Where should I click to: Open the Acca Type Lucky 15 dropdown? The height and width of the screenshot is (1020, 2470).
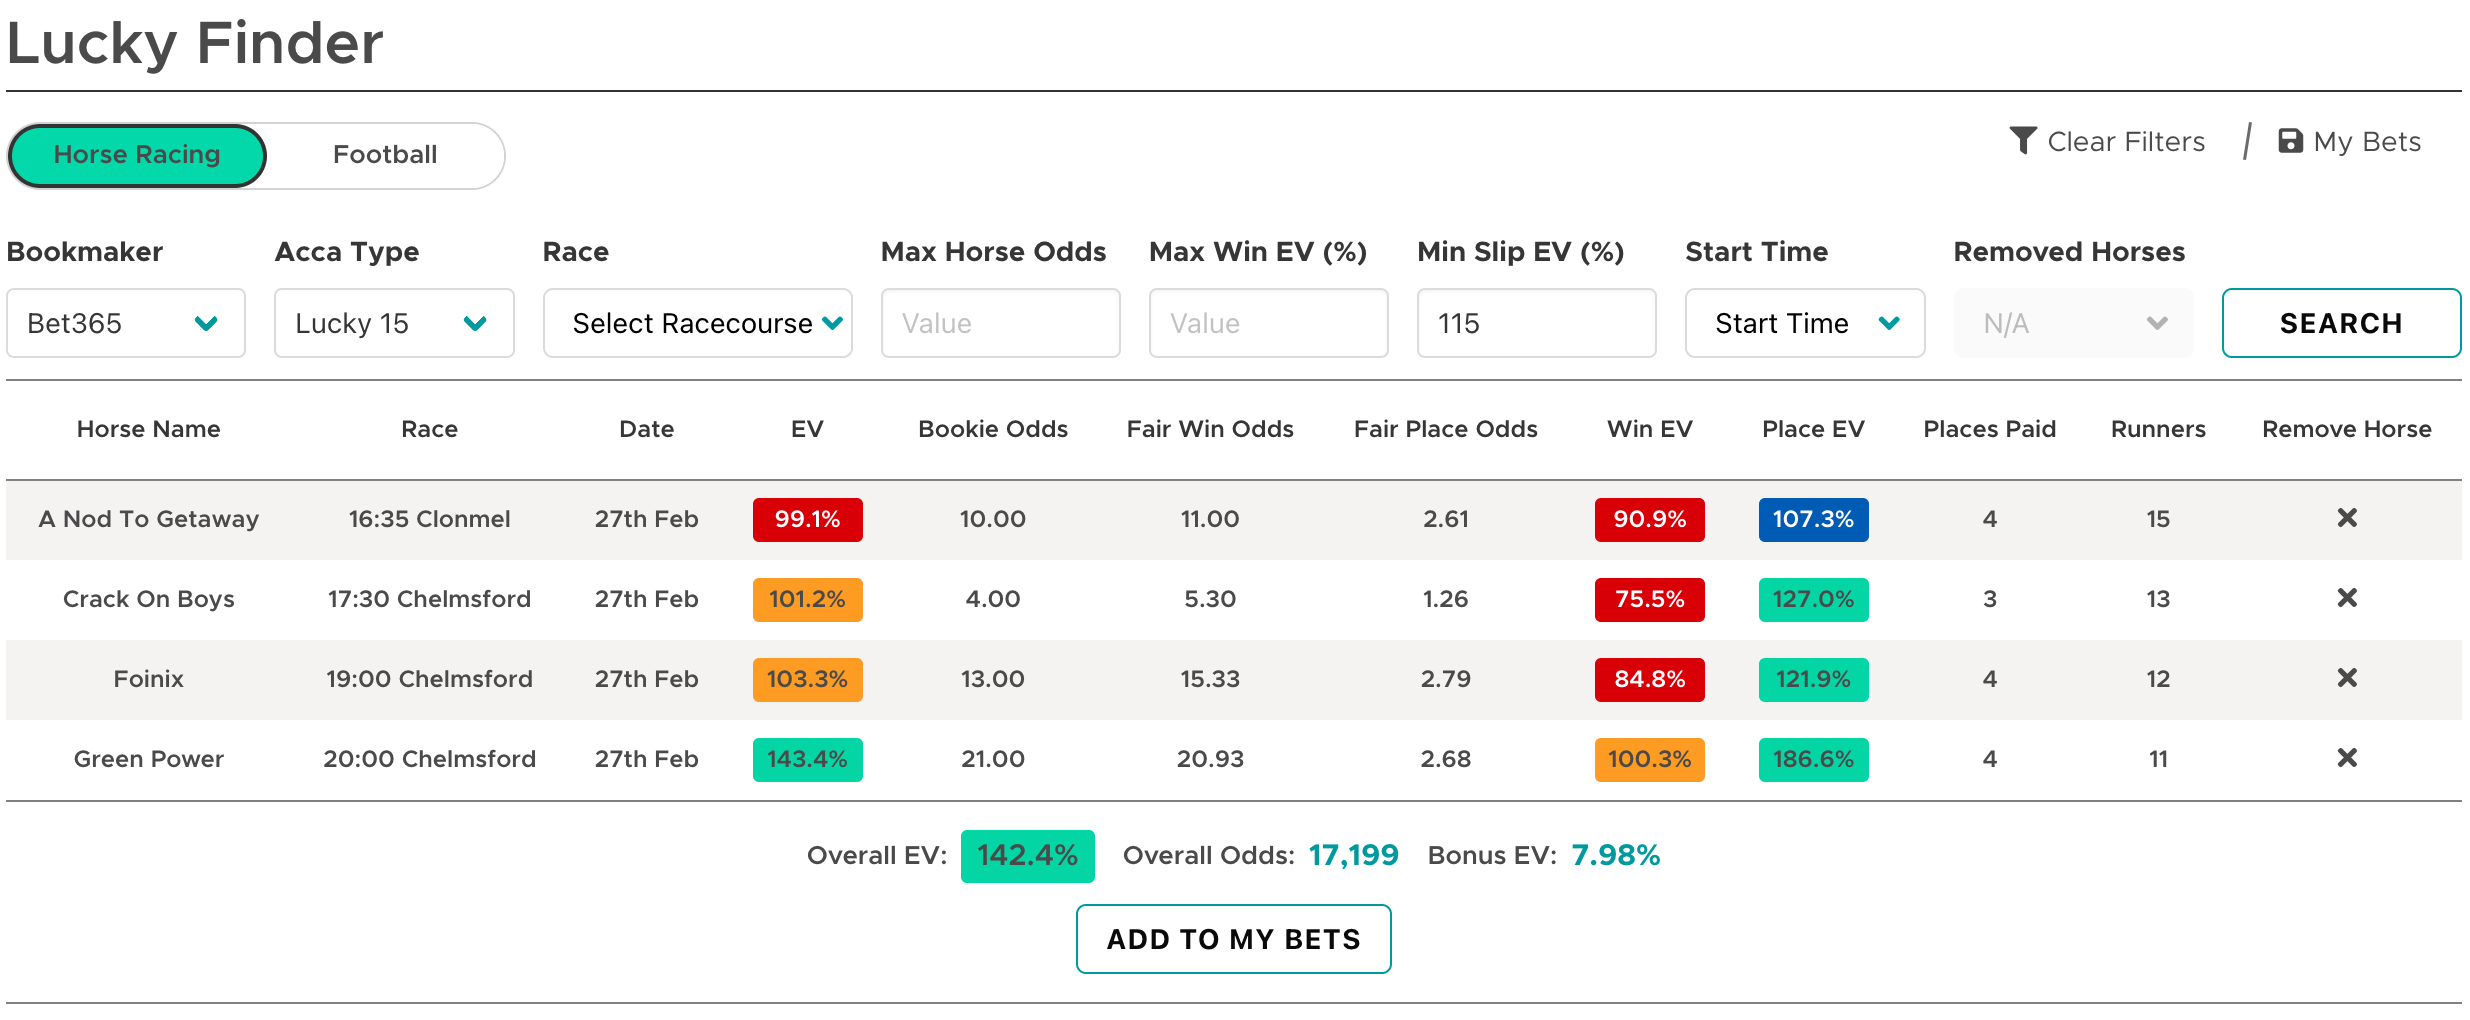[394, 323]
